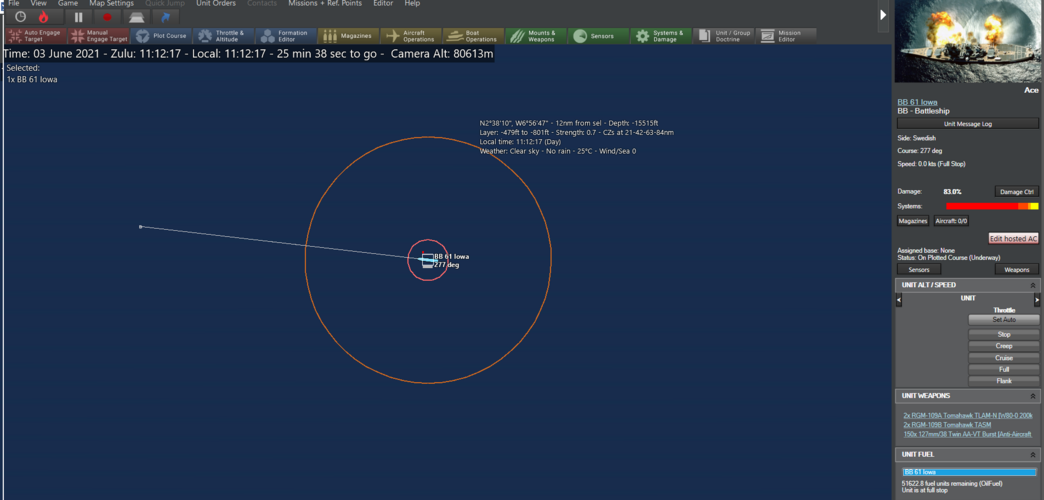
Task: Open the View menu
Action: (x=39, y=3)
